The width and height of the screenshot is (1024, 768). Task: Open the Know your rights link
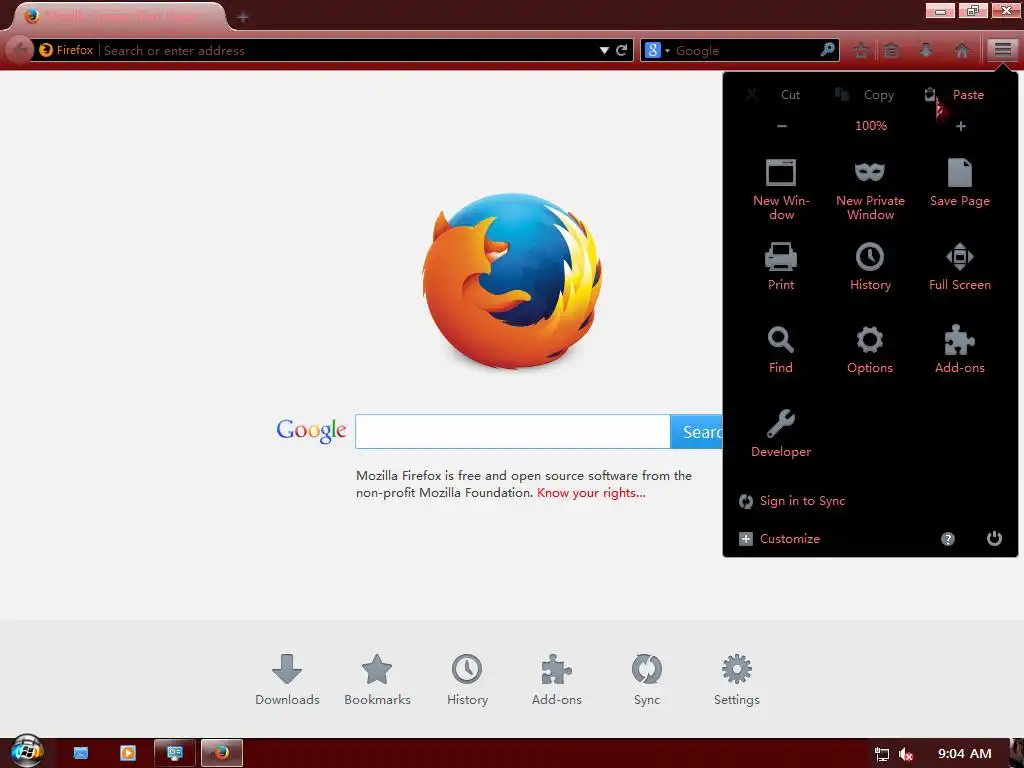click(x=591, y=493)
